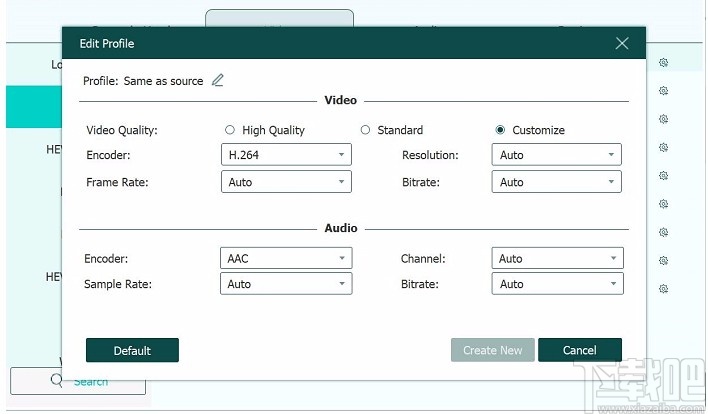Viewport: 708px width, 414px height.
Task: Expand the audio Bitrate dropdown
Action: pos(557,284)
